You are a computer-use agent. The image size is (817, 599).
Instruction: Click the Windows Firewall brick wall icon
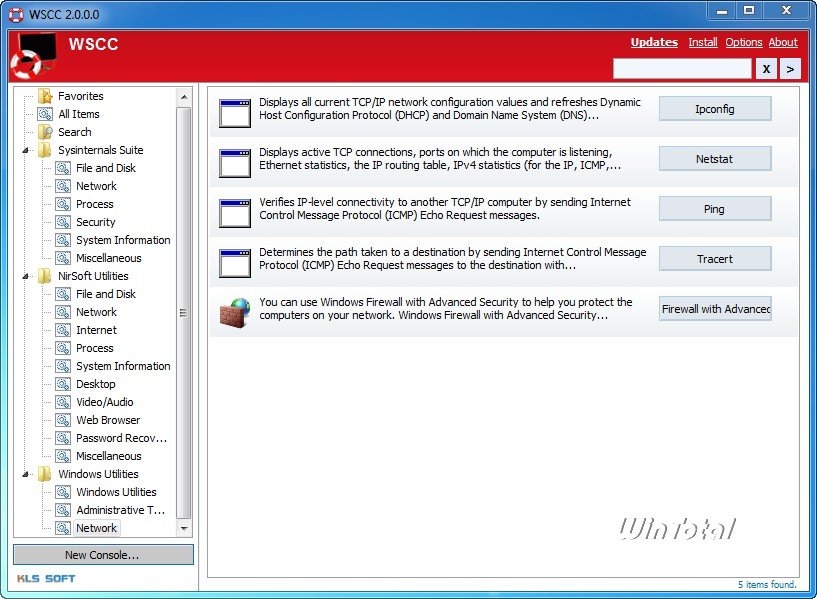click(234, 313)
